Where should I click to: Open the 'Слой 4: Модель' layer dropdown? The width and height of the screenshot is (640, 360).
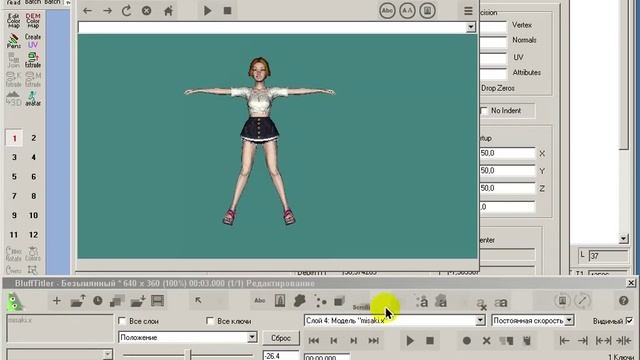pyautogui.click(x=480, y=320)
